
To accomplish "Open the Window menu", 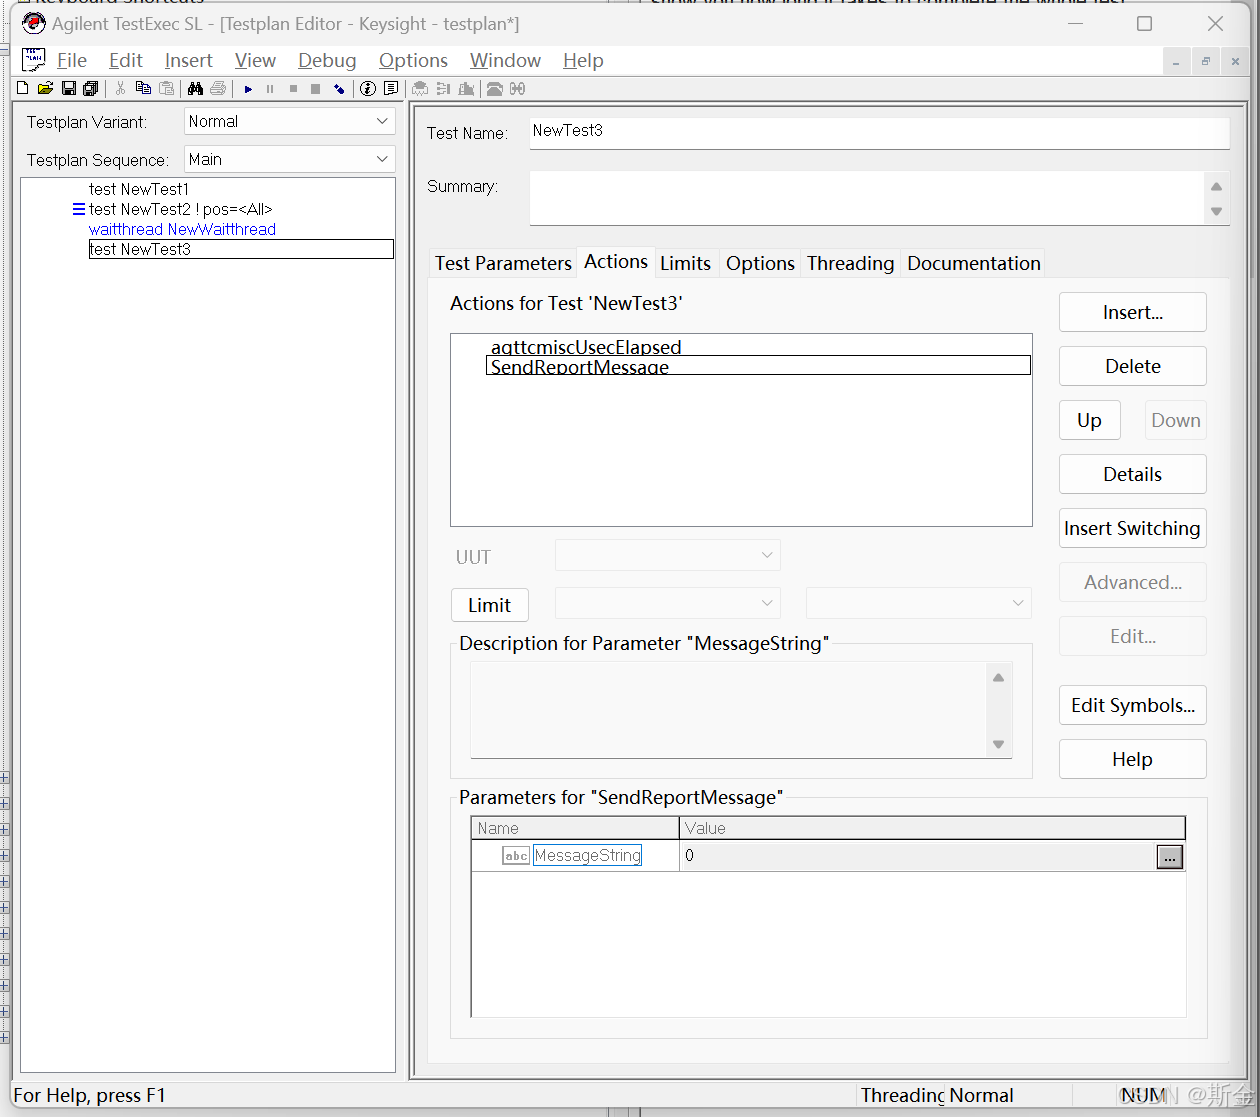I will pyautogui.click(x=505, y=60).
